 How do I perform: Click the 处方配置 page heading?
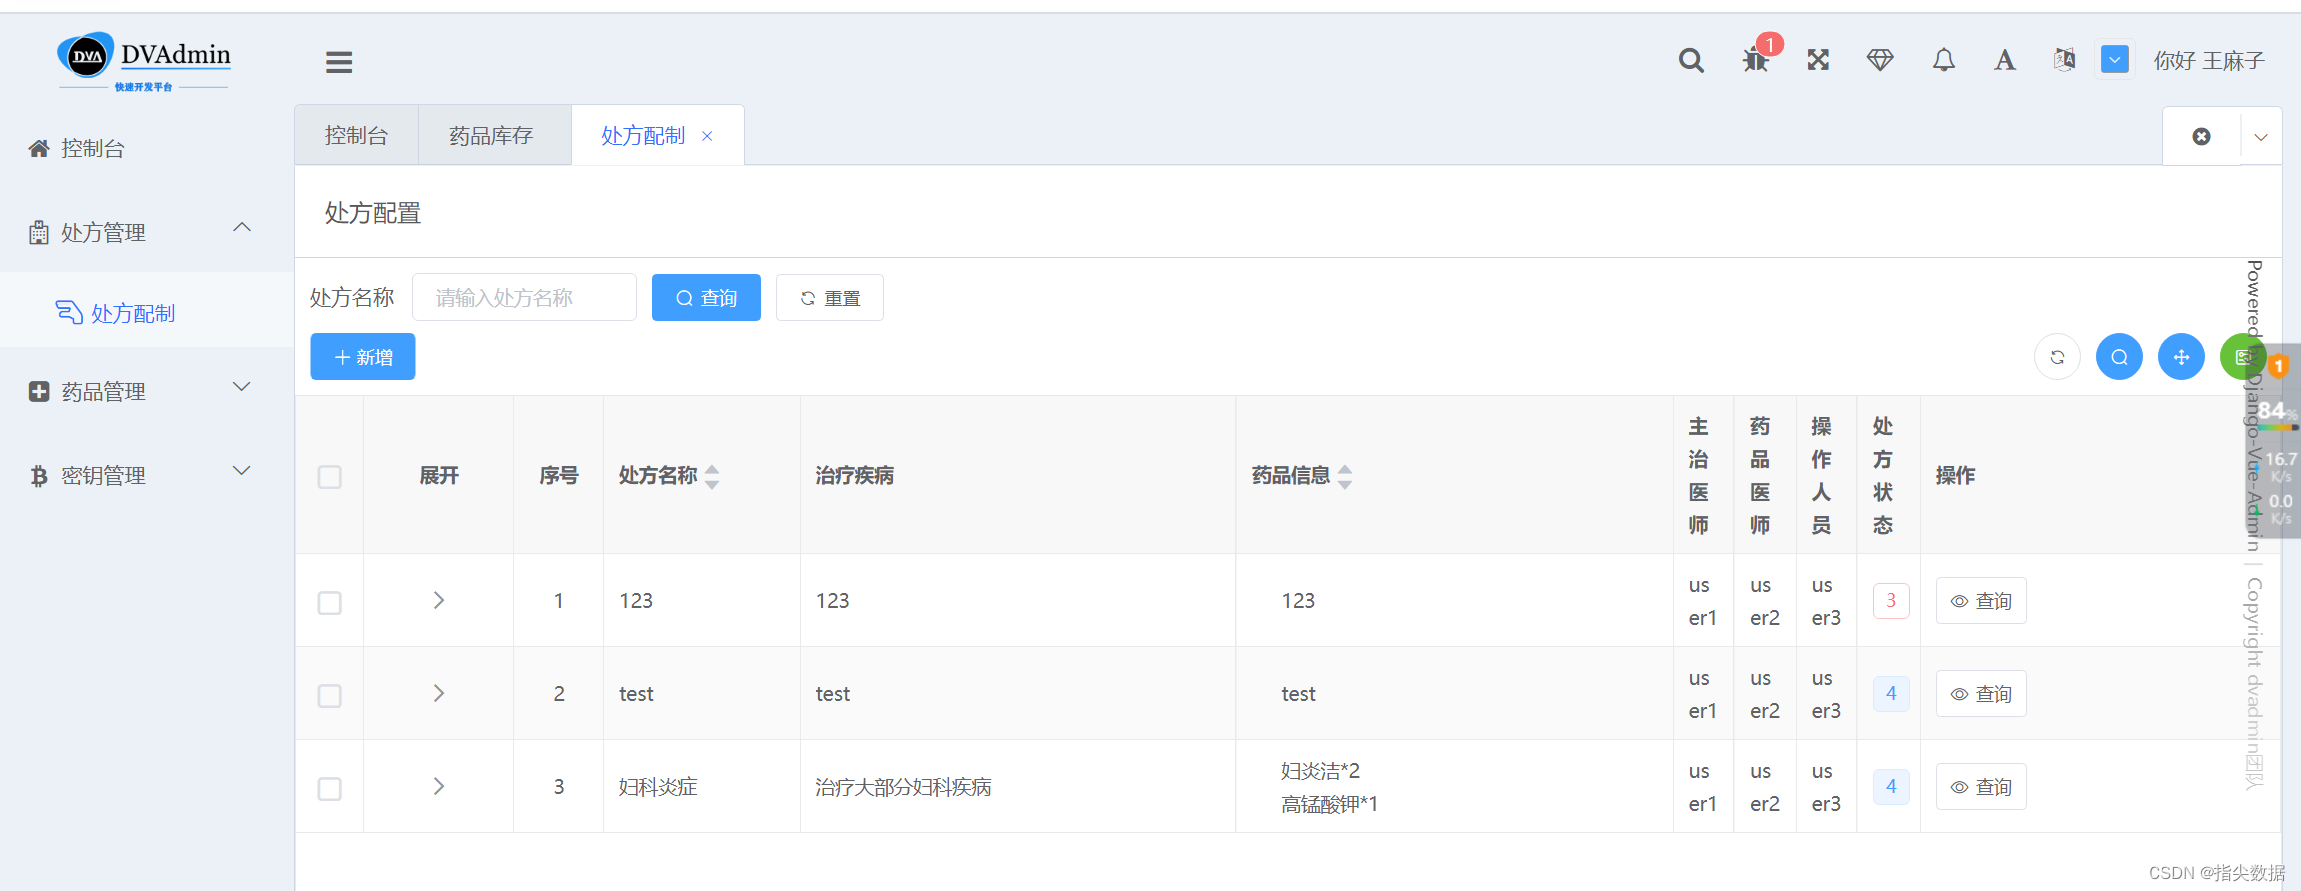373,213
